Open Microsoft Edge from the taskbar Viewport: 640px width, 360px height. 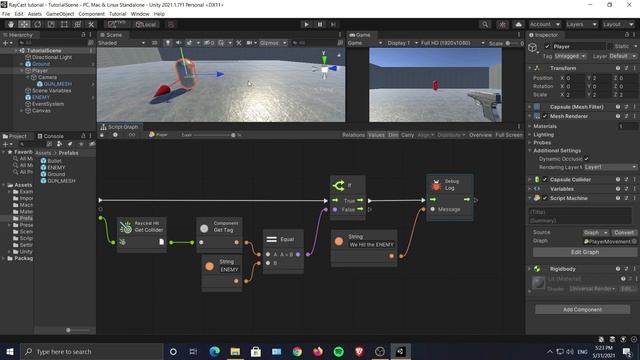pyautogui.click(x=214, y=351)
